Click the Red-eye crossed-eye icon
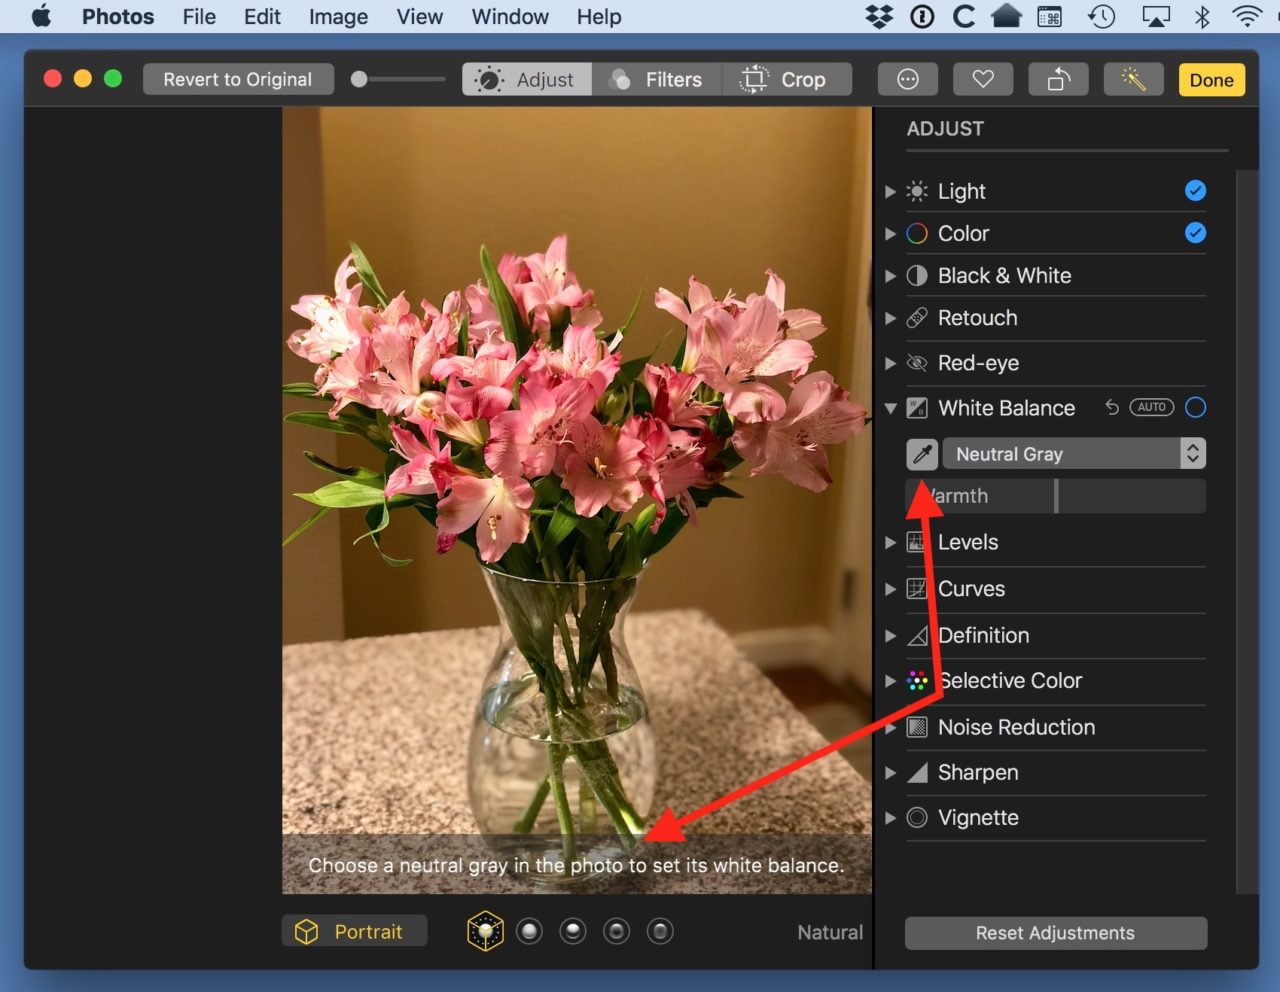Image resolution: width=1280 pixels, height=992 pixels. [917, 363]
